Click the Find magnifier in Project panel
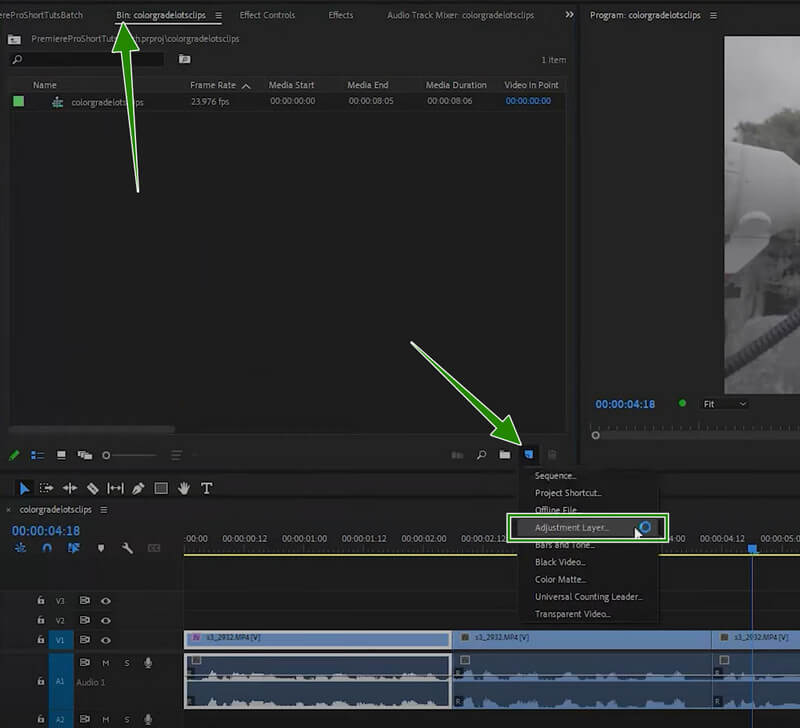This screenshot has height=728, width=800. [x=481, y=455]
